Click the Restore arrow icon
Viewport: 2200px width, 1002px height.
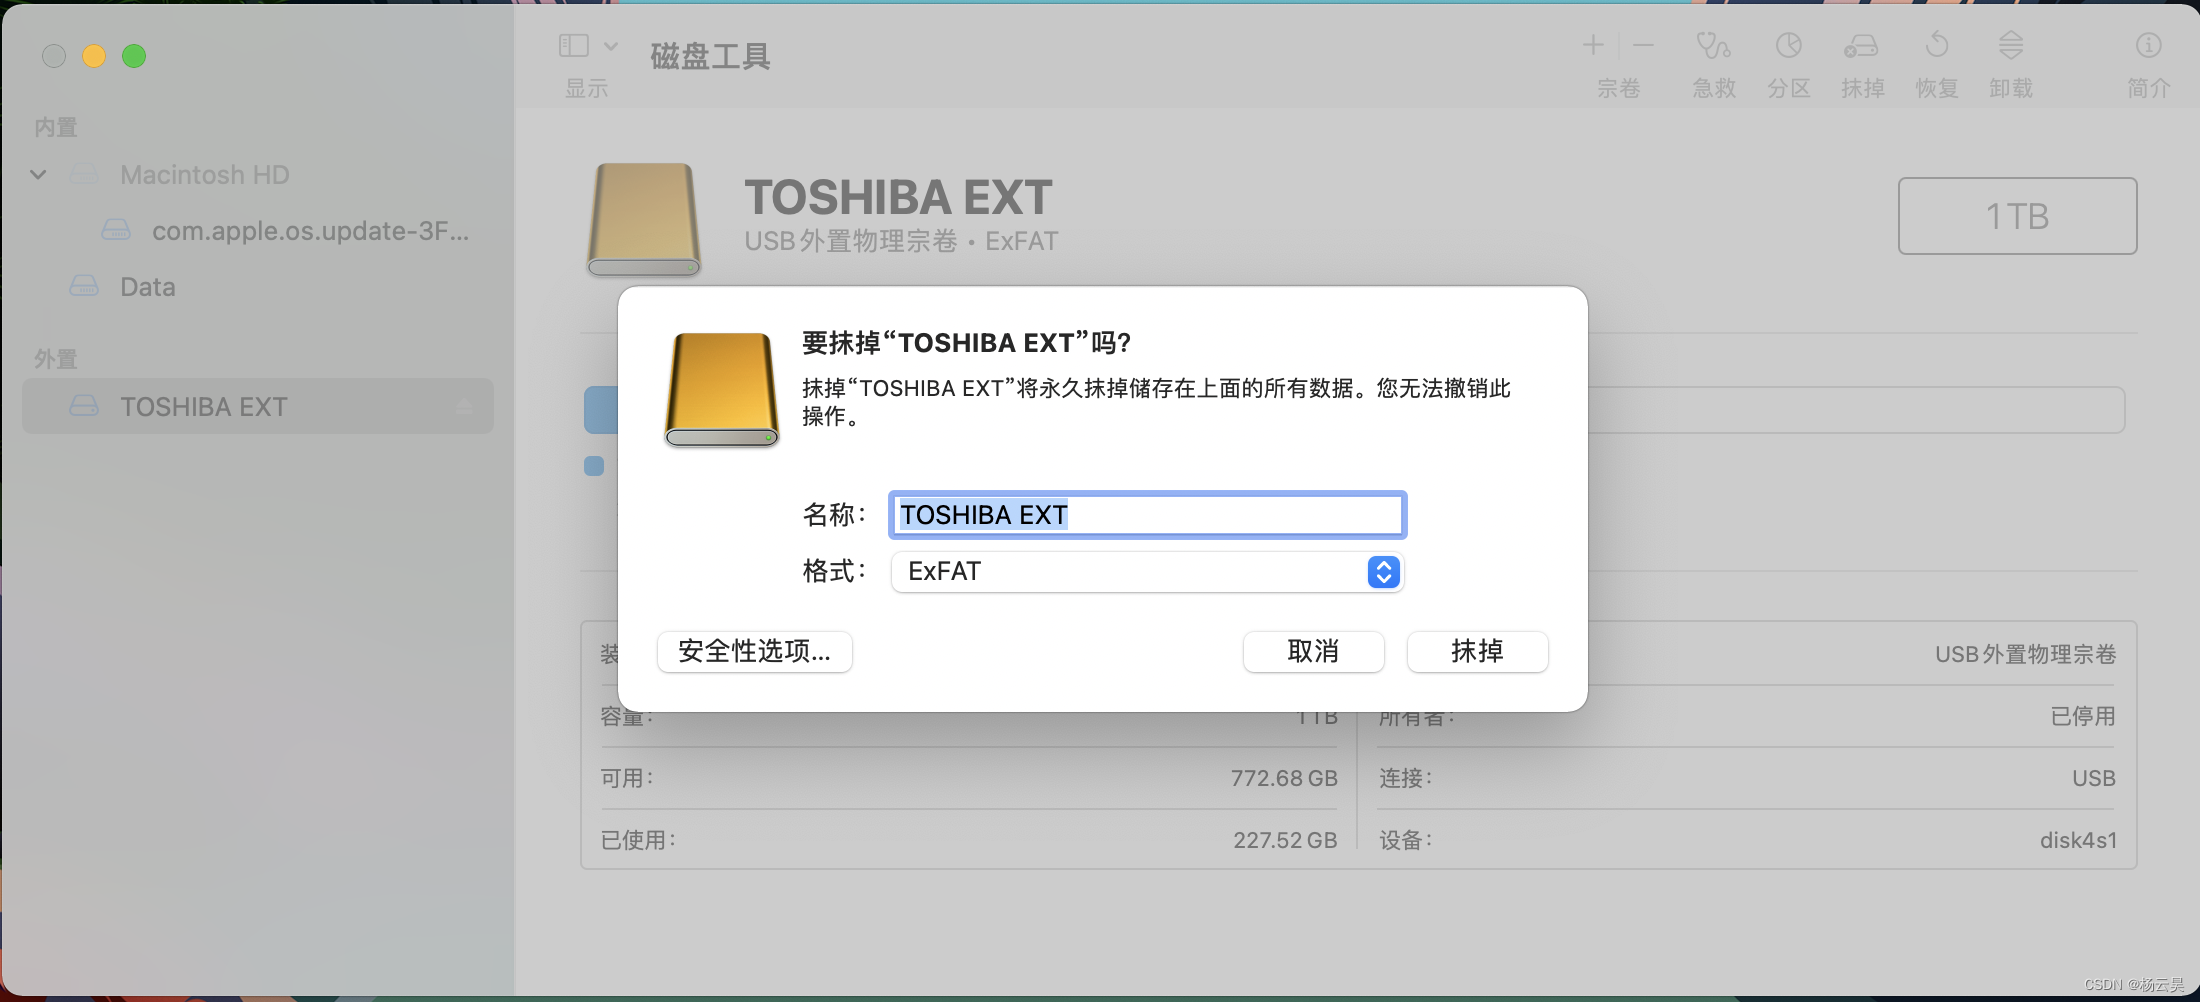1937,46
